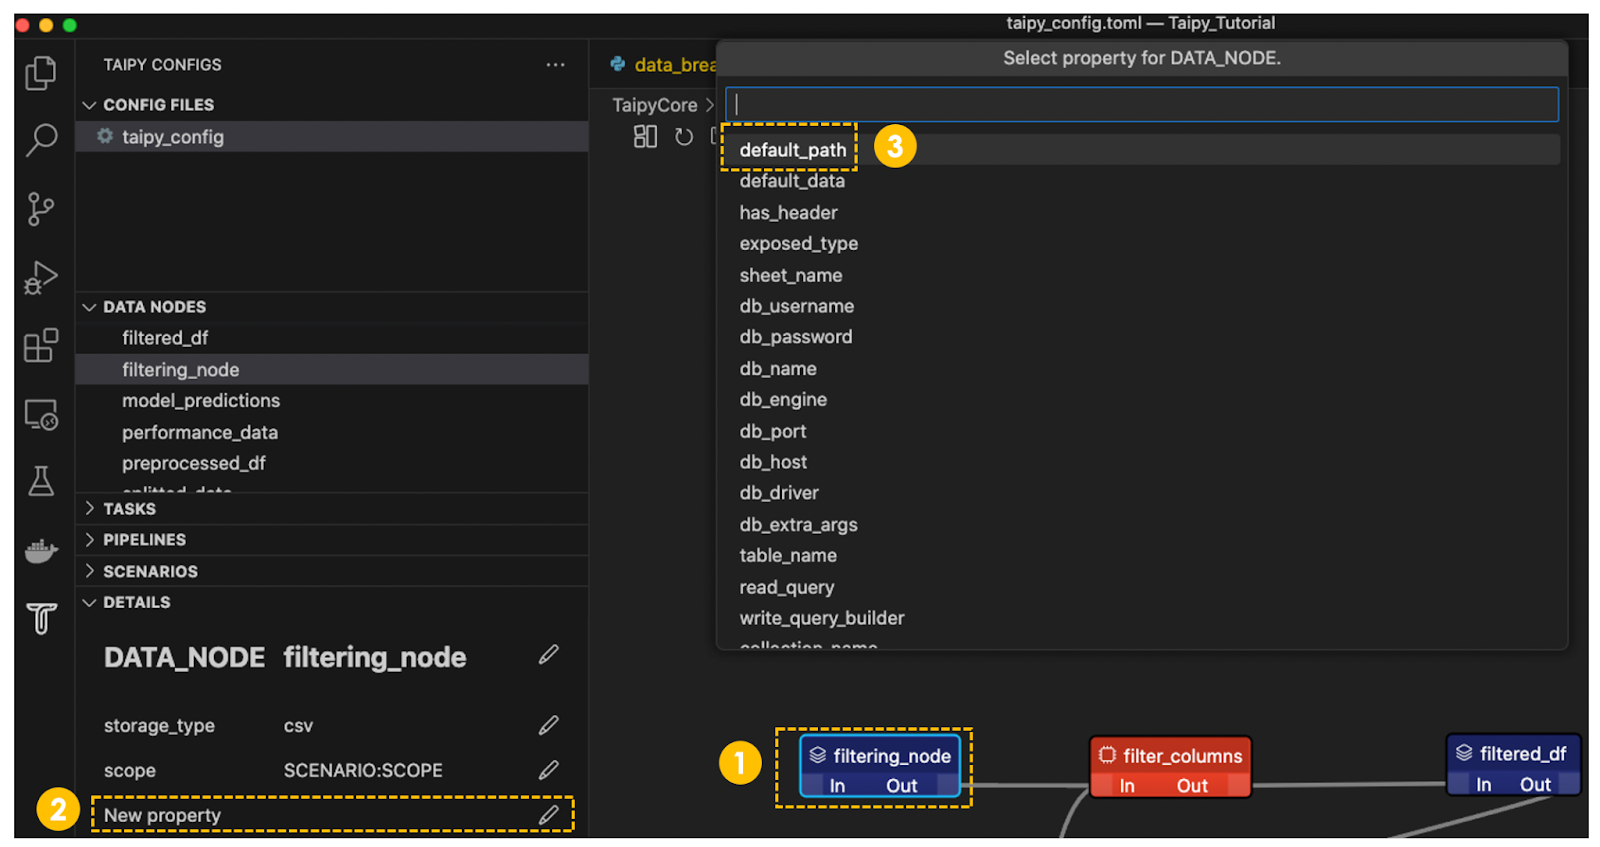1600x847 pixels.
Task: Click the In port of filter_columns
Action: pyautogui.click(x=1127, y=786)
